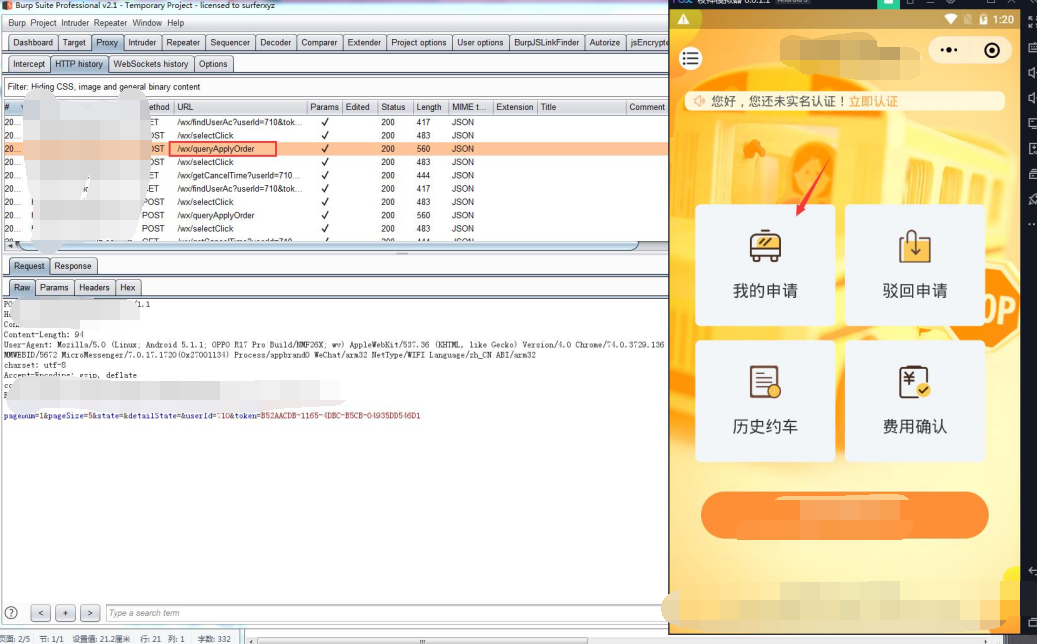
Task: Open 费用确认 yen receipt icon tile
Action: point(915,401)
